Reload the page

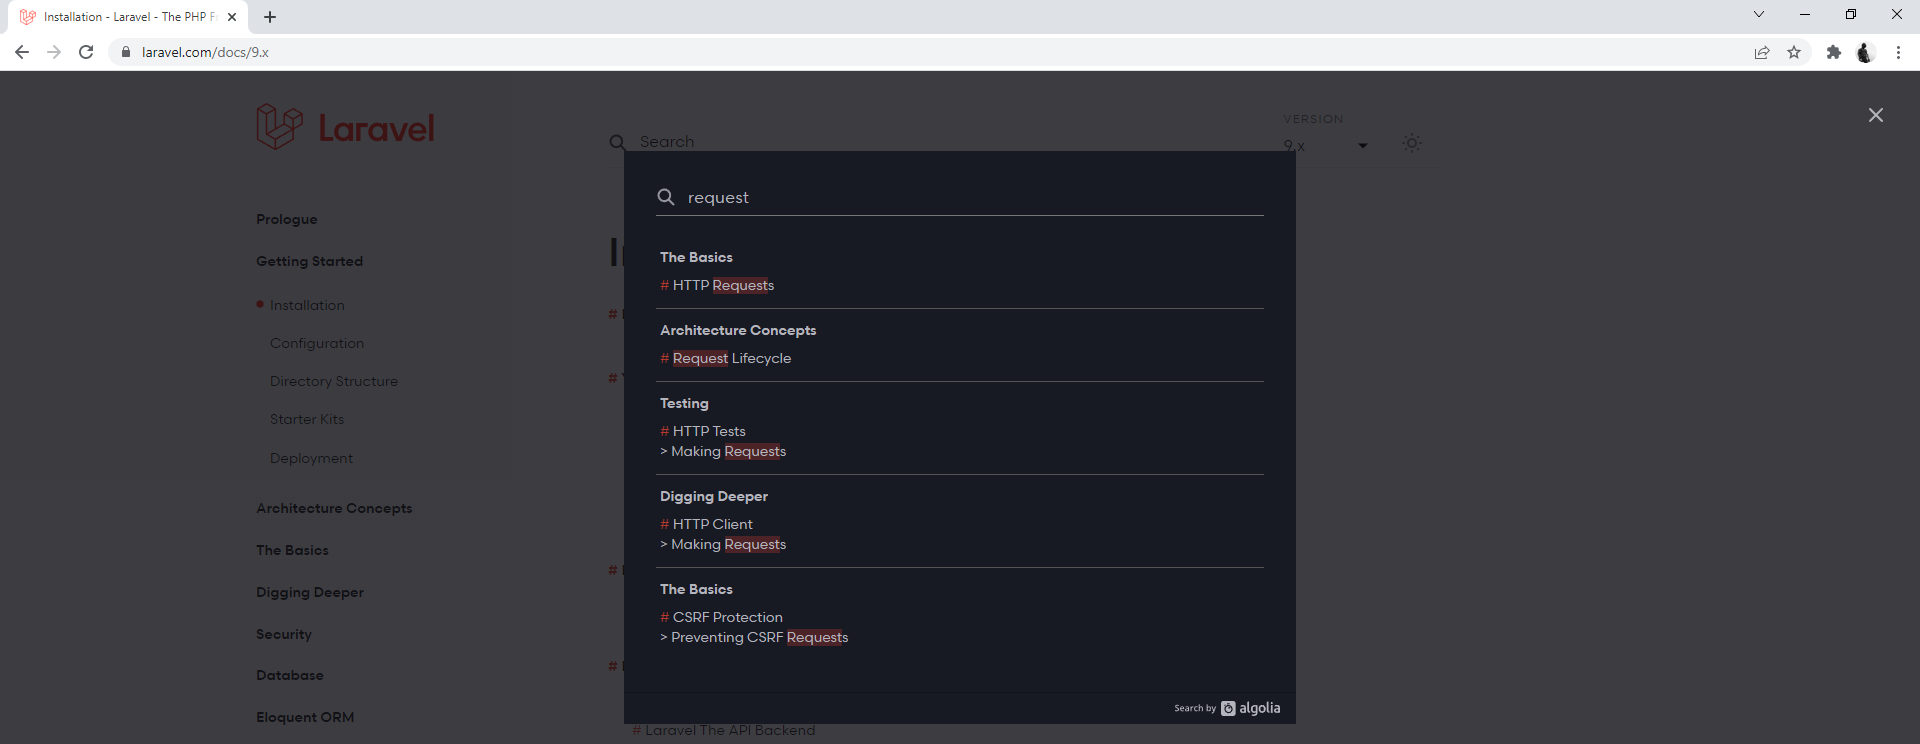86,52
